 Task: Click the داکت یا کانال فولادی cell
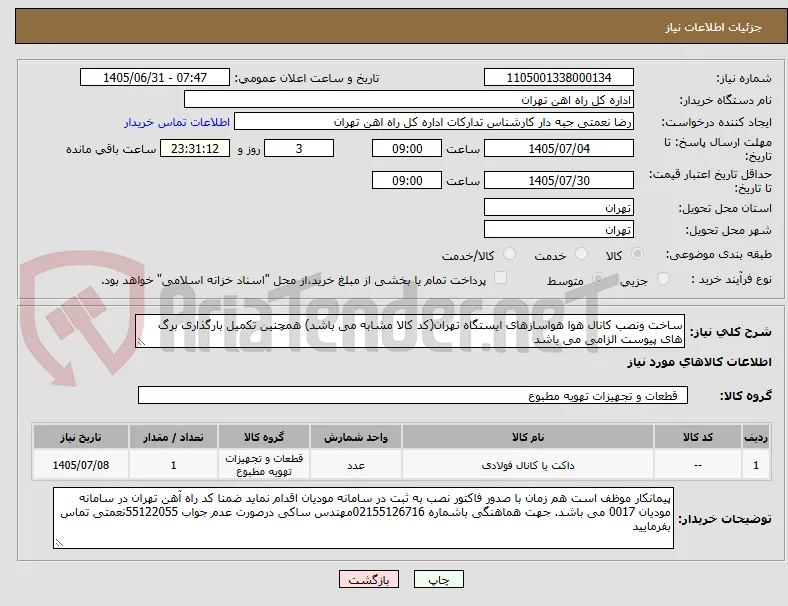click(x=528, y=465)
